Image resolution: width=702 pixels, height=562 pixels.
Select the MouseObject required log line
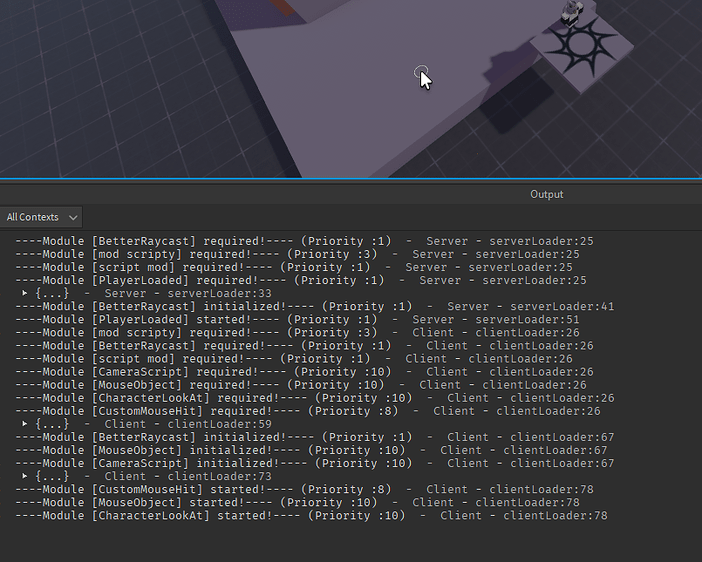click(301, 385)
